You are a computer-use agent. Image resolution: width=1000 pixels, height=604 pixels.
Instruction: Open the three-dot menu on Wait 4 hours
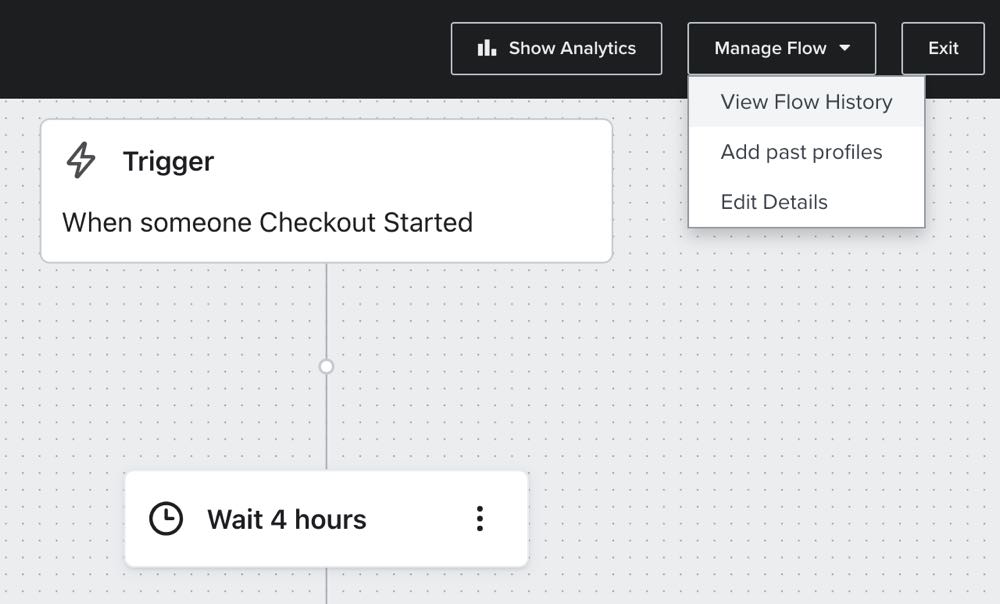click(480, 519)
